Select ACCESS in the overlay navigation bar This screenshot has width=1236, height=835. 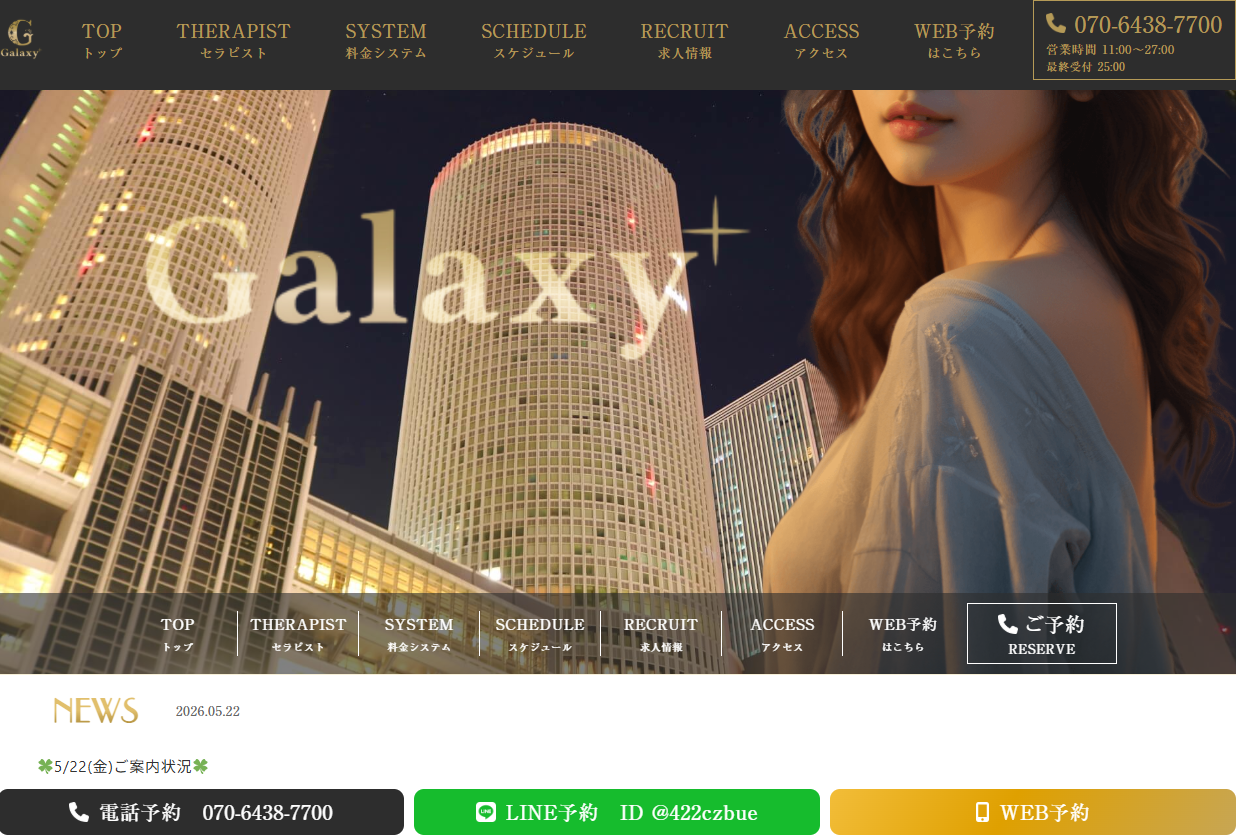[782, 634]
